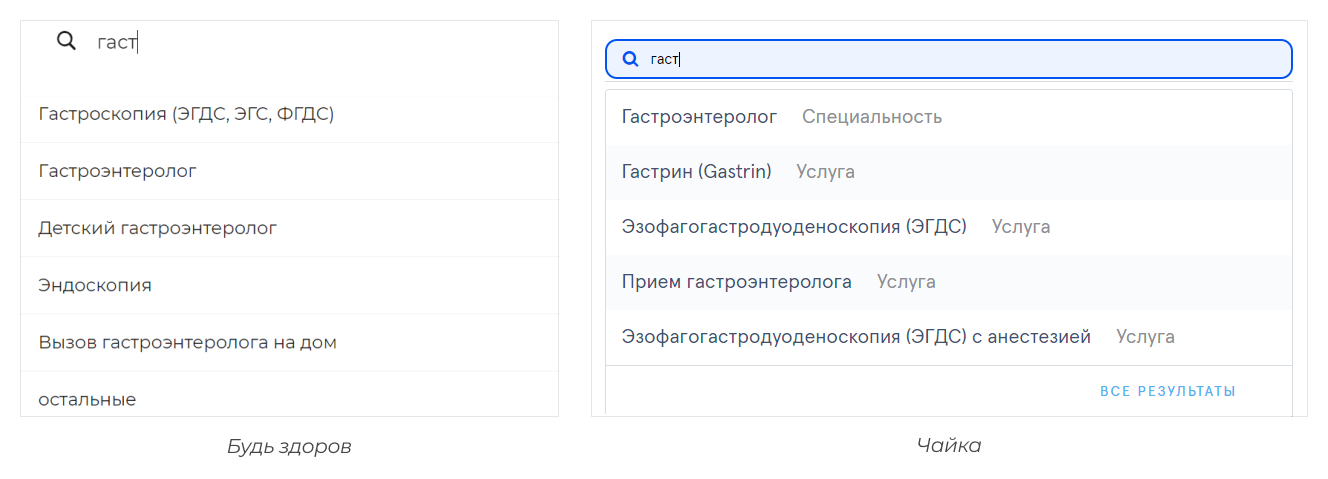Choose 'ЭГДС с анестезией' service result

[855, 337]
